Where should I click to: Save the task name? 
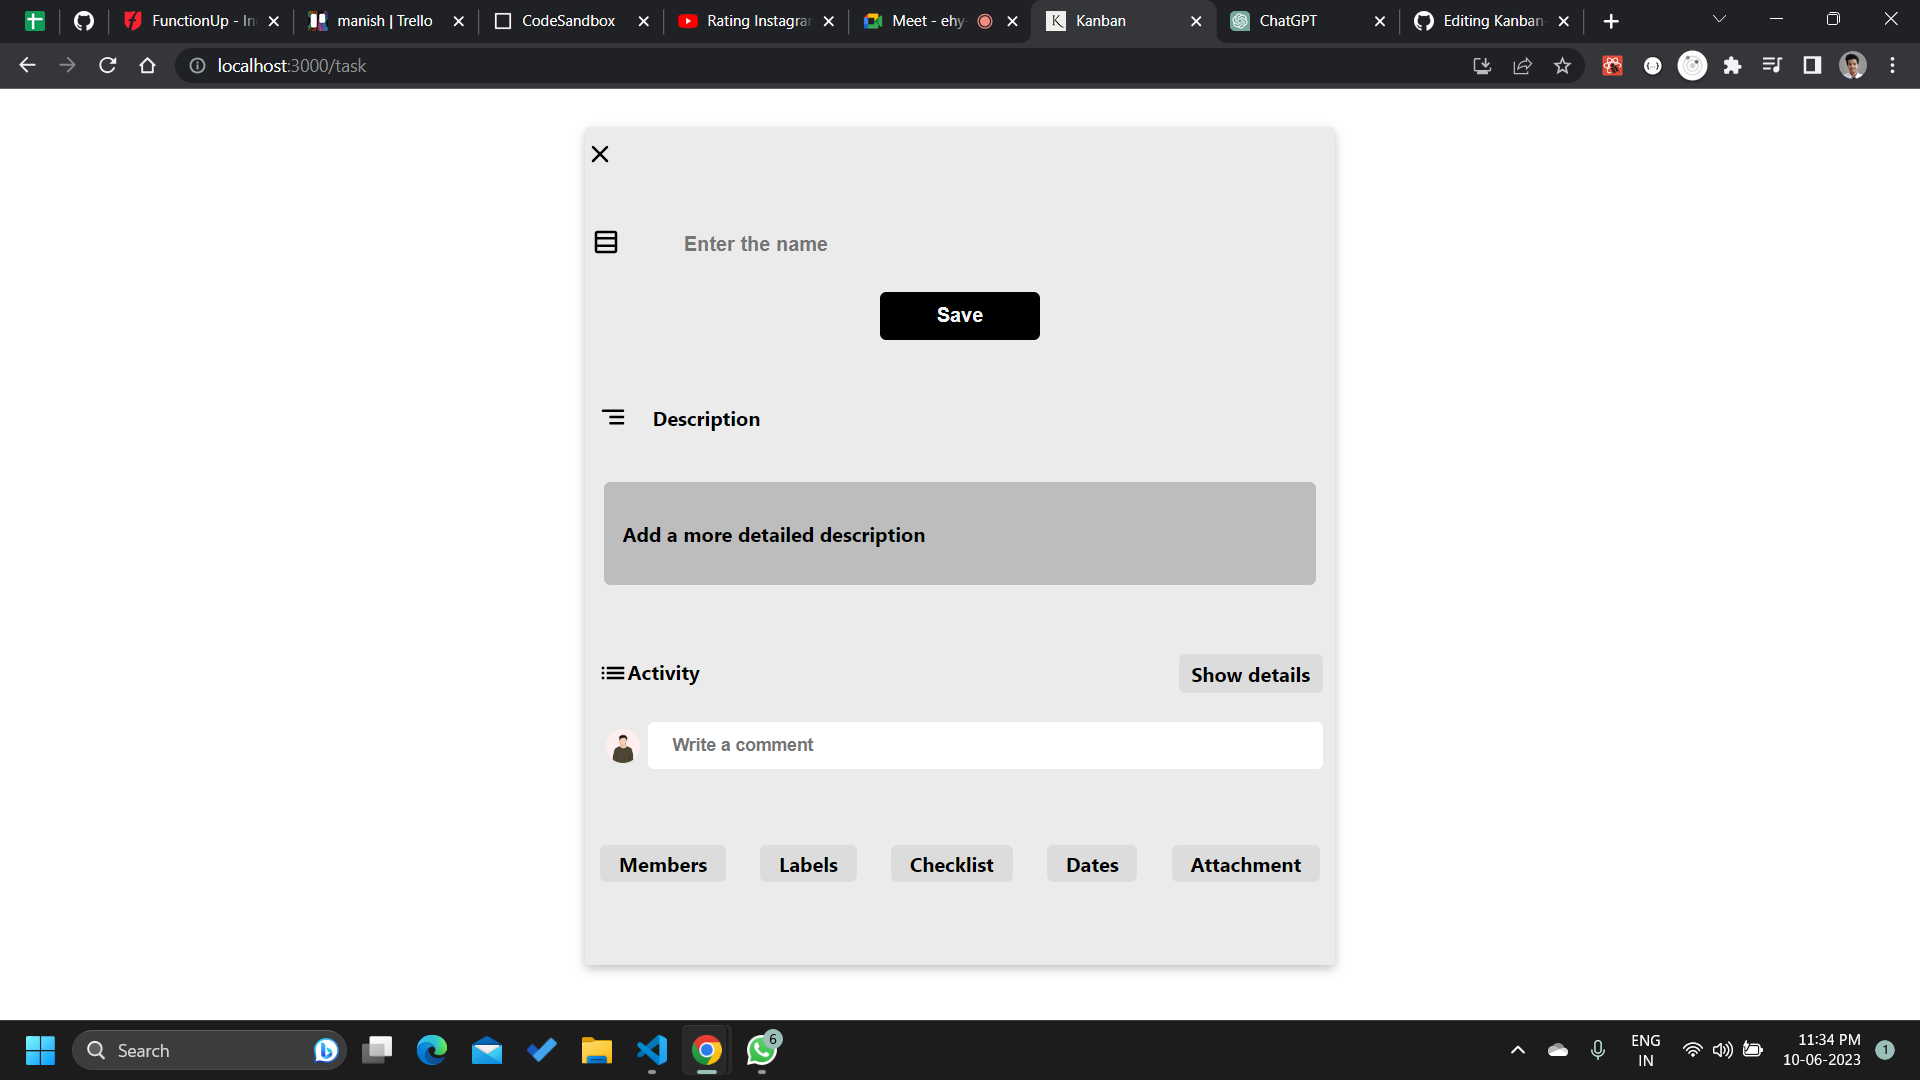[x=959, y=315]
